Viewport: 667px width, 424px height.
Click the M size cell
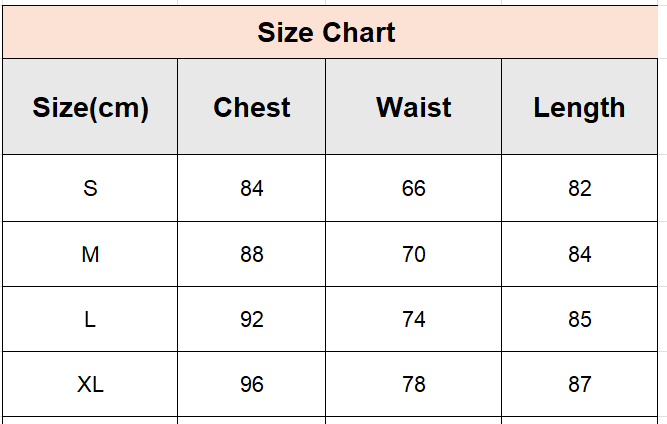point(90,254)
